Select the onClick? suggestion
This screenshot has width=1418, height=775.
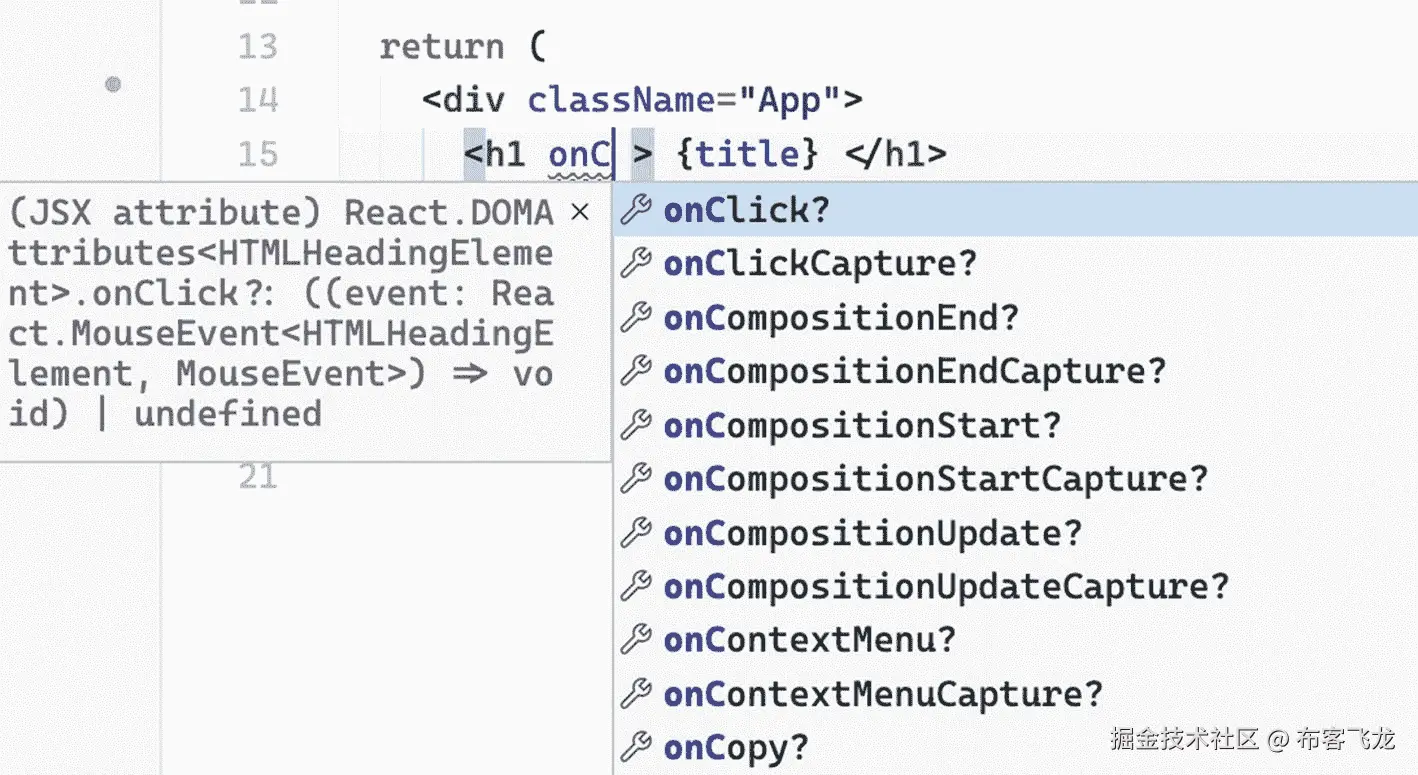point(1015,210)
